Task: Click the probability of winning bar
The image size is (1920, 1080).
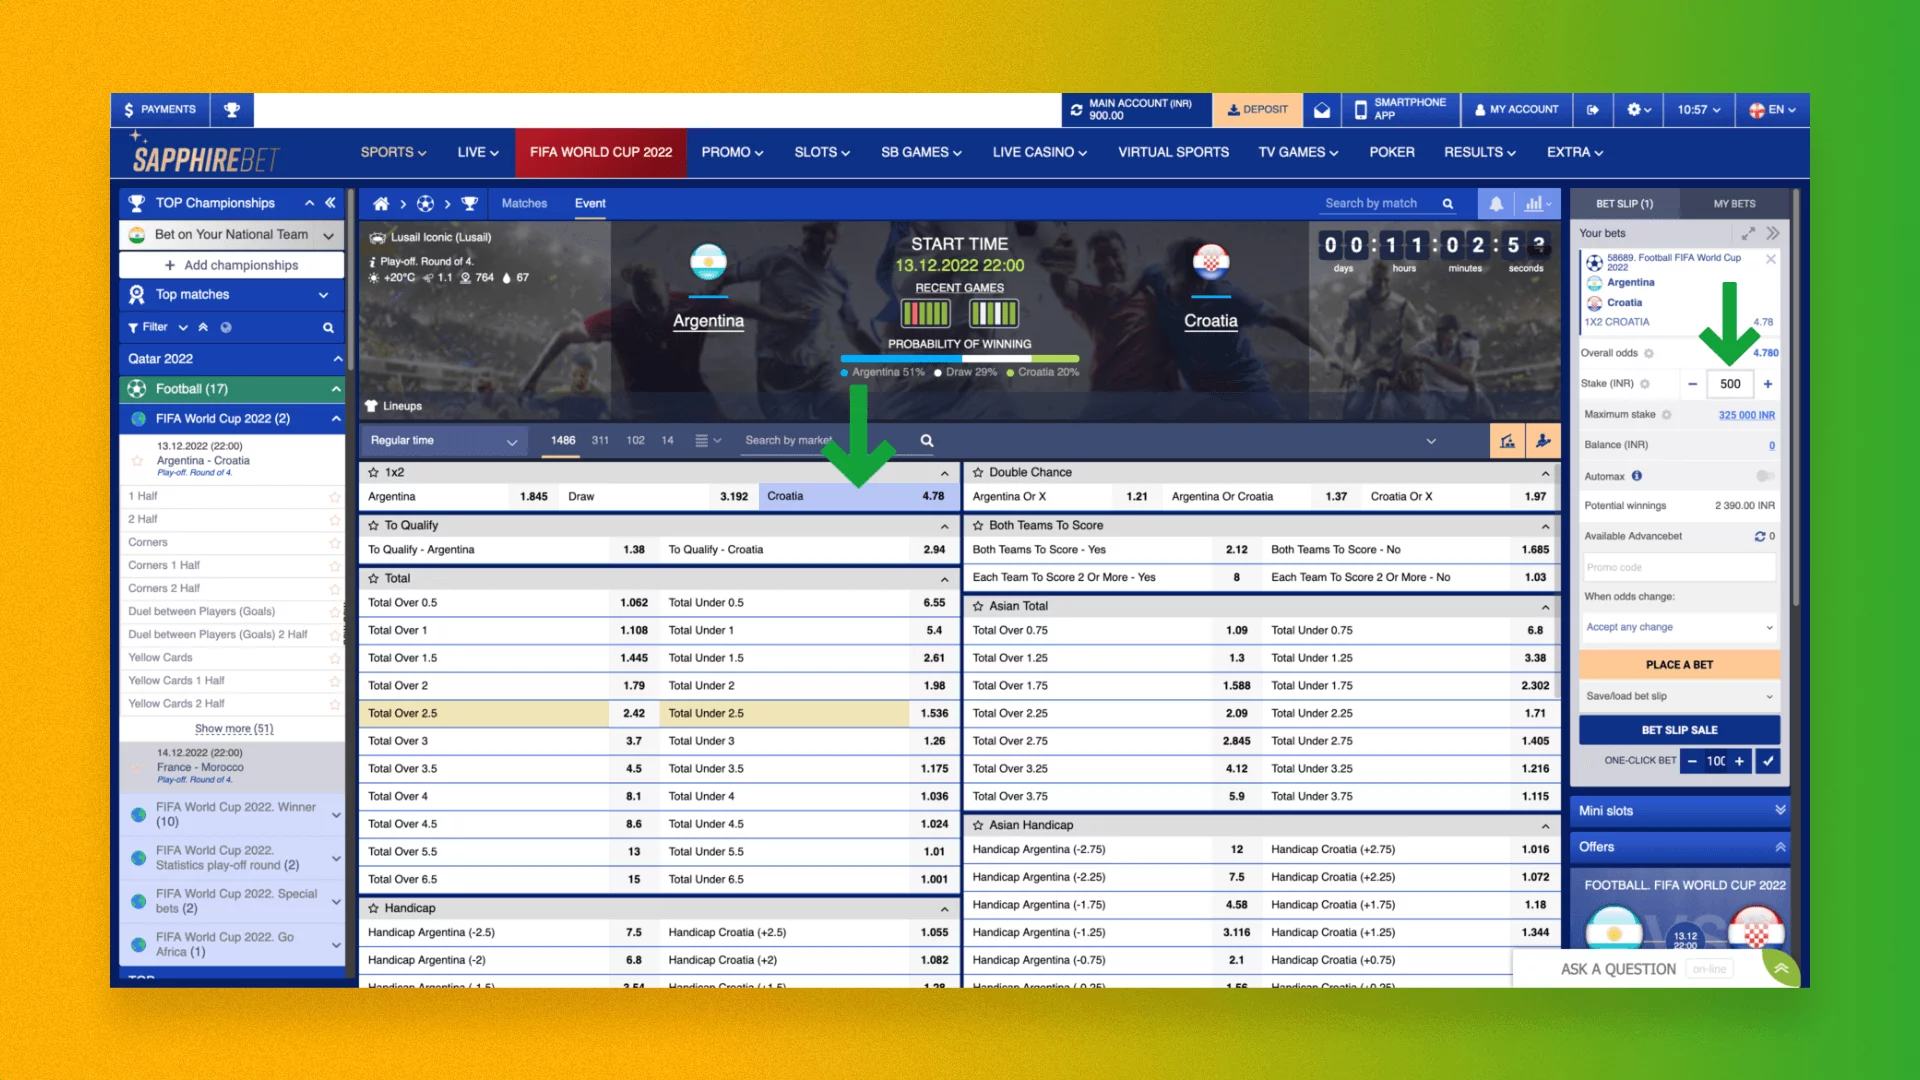Action: tap(960, 358)
